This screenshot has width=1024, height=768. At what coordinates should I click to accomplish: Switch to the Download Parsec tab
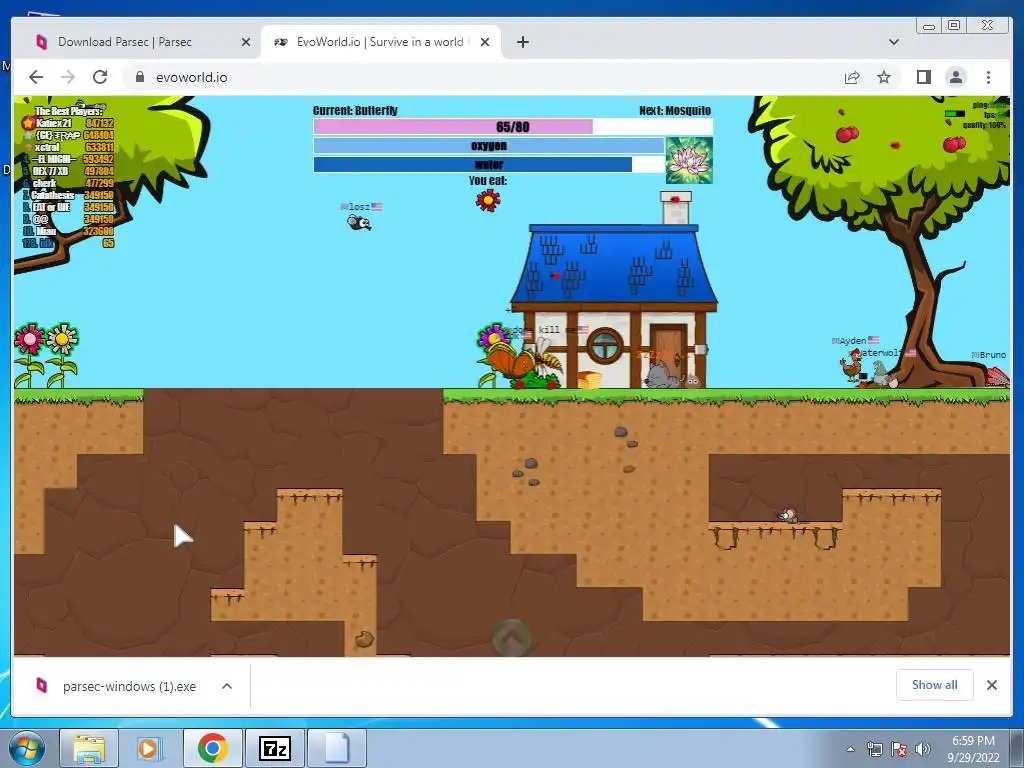pyautogui.click(x=125, y=42)
